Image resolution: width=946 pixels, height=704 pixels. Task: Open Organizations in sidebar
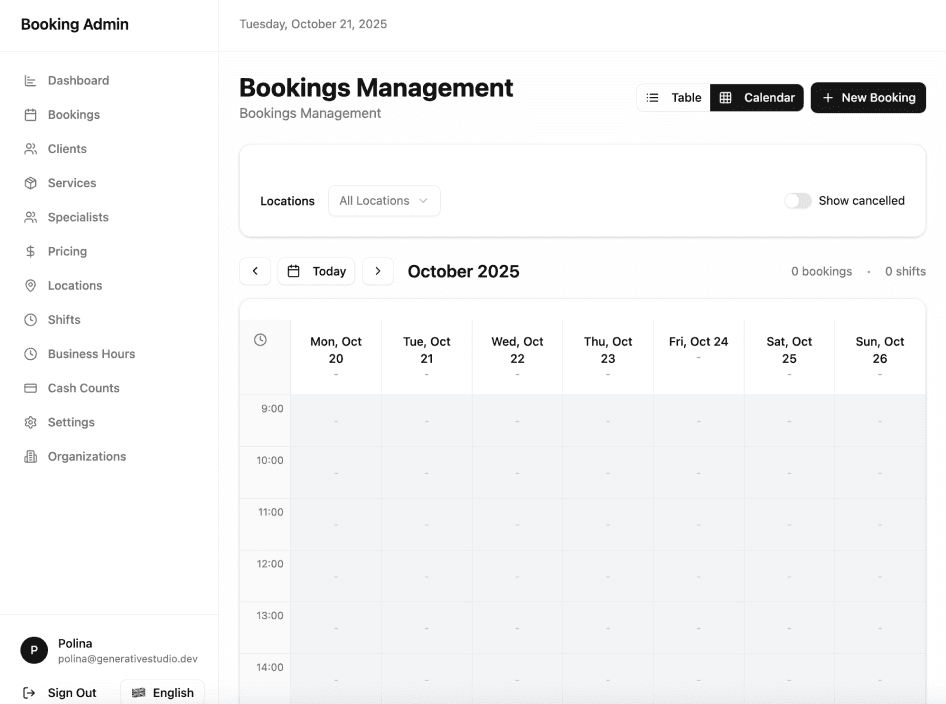tap(87, 457)
